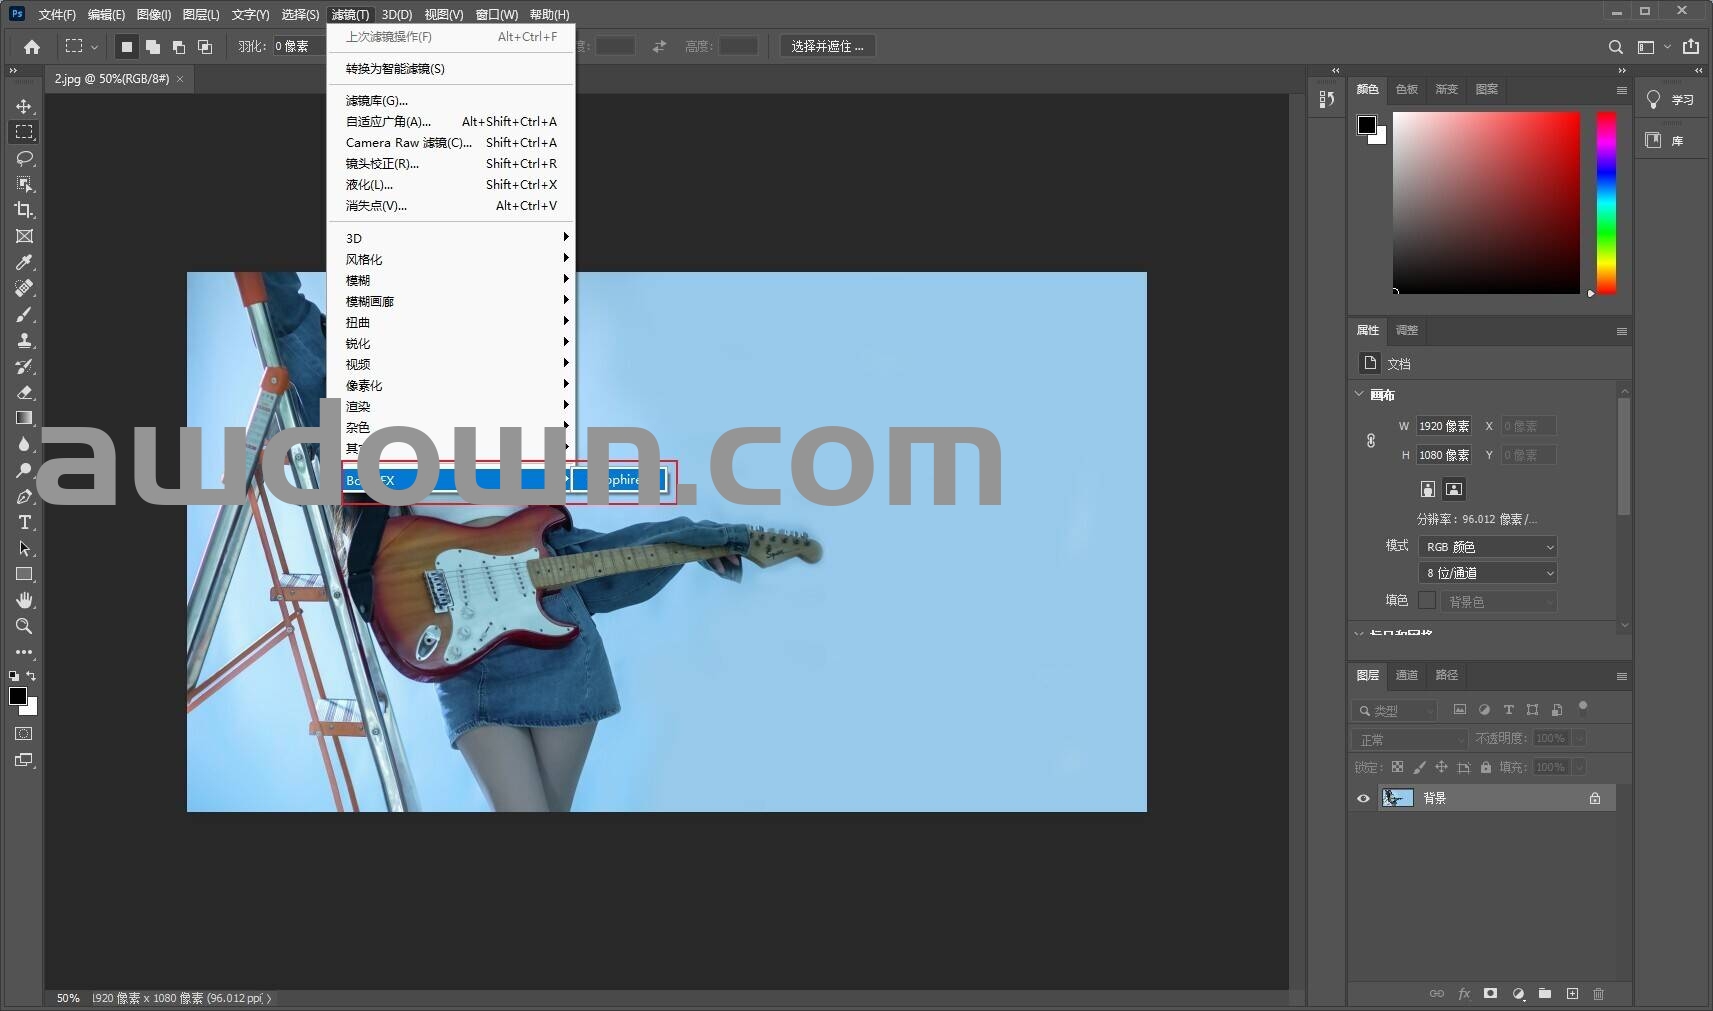The width and height of the screenshot is (1713, 1011).
Task: Select the Zoom tool
Action: coord(24,626)
